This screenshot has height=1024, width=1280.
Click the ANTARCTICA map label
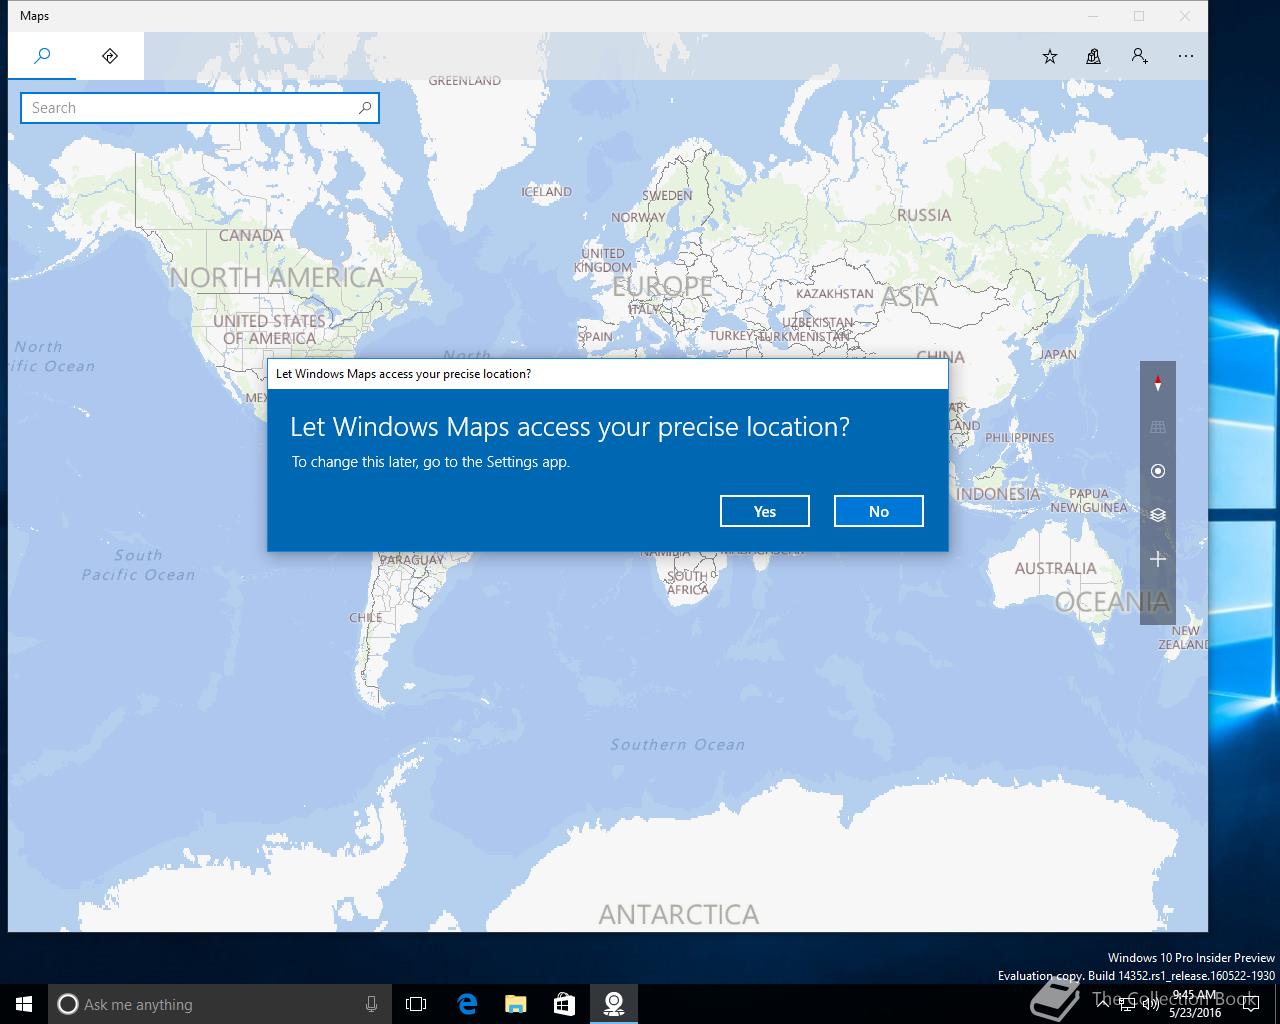[679, 914]
